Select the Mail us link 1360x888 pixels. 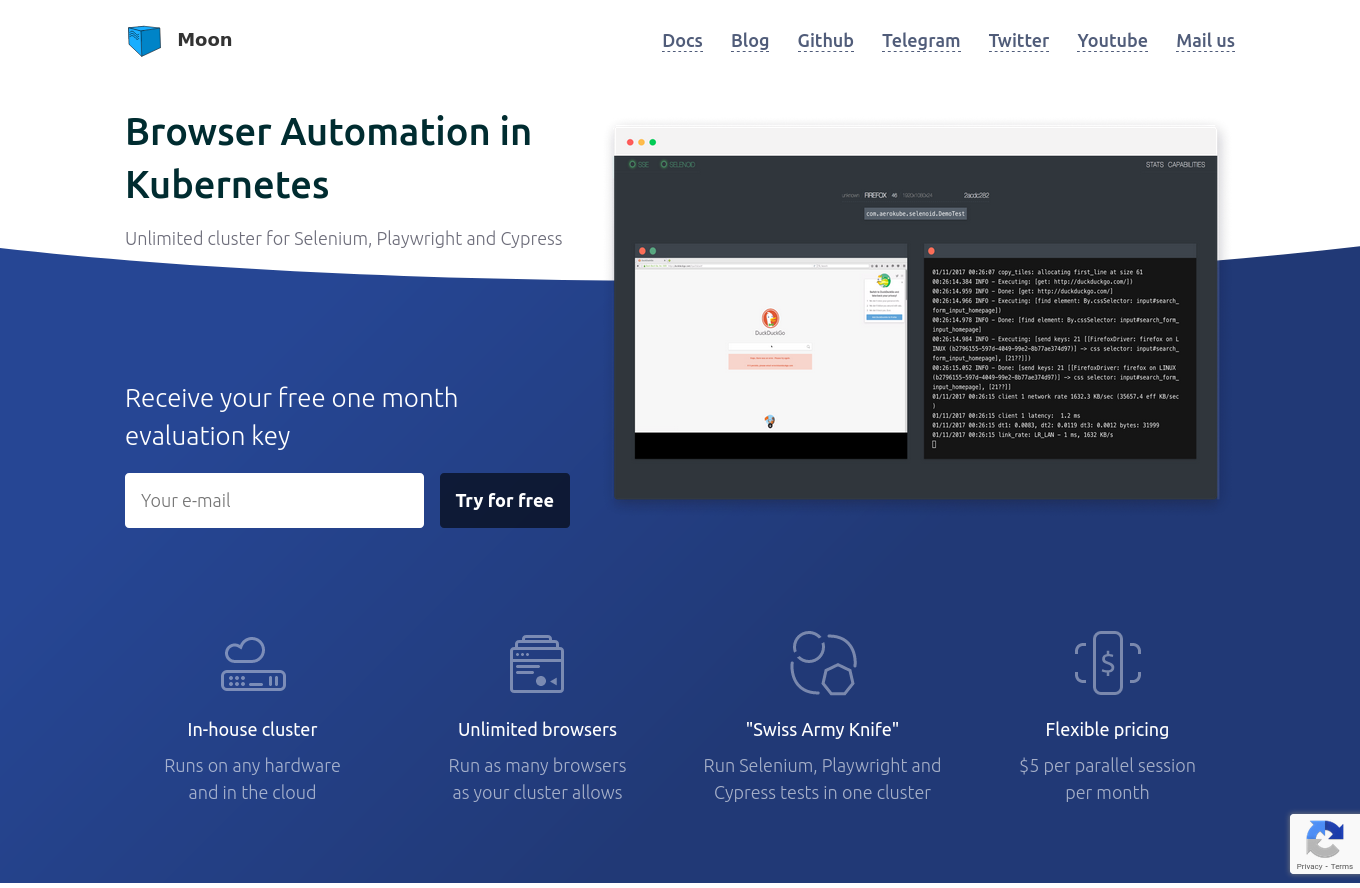[x=1205, y=41]
